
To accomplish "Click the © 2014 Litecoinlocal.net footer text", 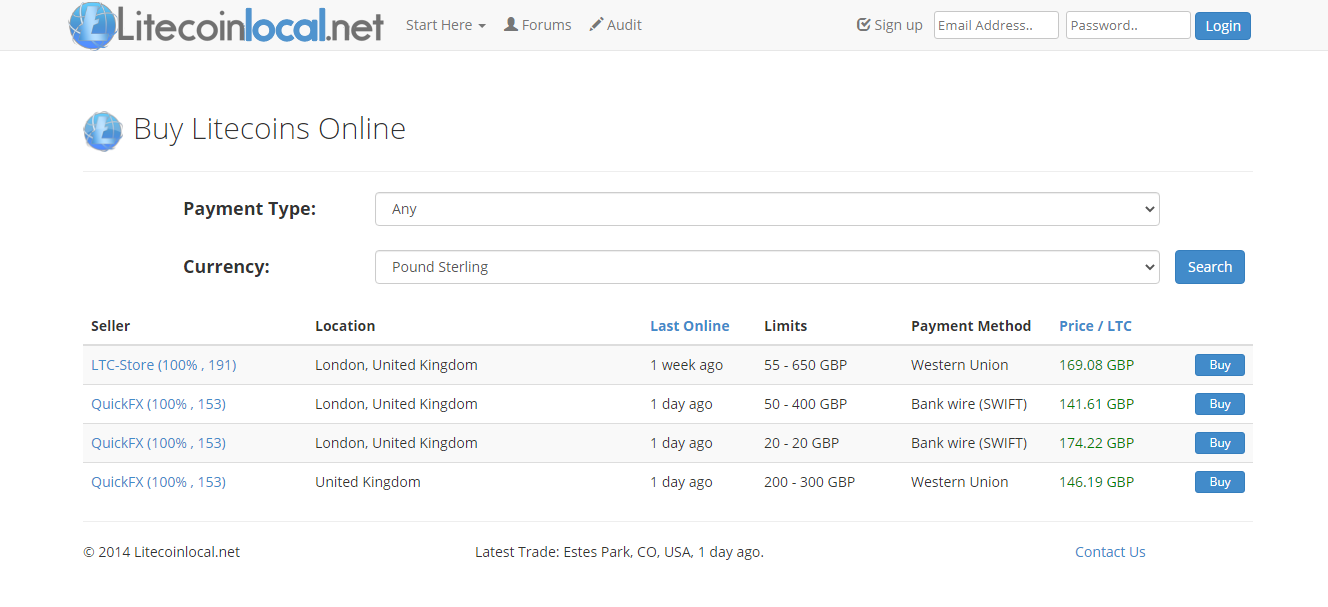I will (x=161, y=552).
